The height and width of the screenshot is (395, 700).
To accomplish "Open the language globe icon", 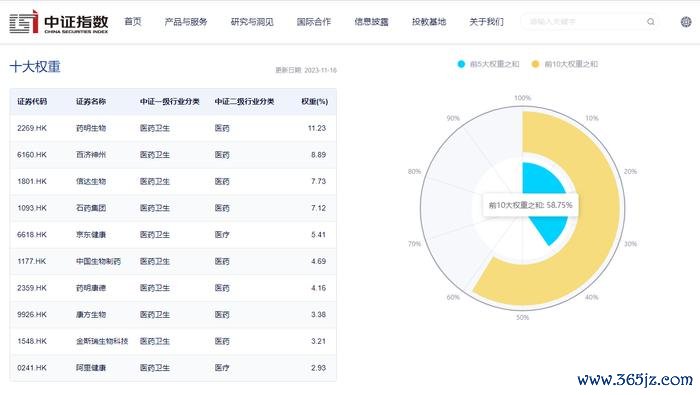I will click(686, 21).
